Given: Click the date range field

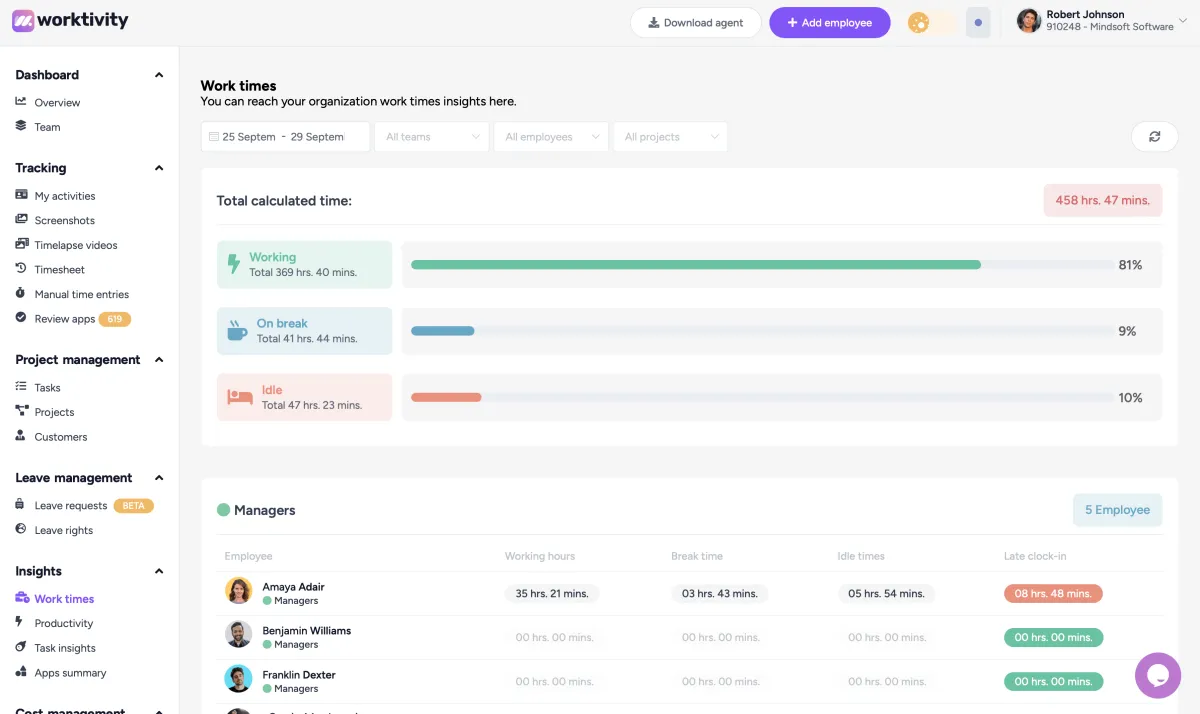Looking at the screenshot, I should point(284,137).
